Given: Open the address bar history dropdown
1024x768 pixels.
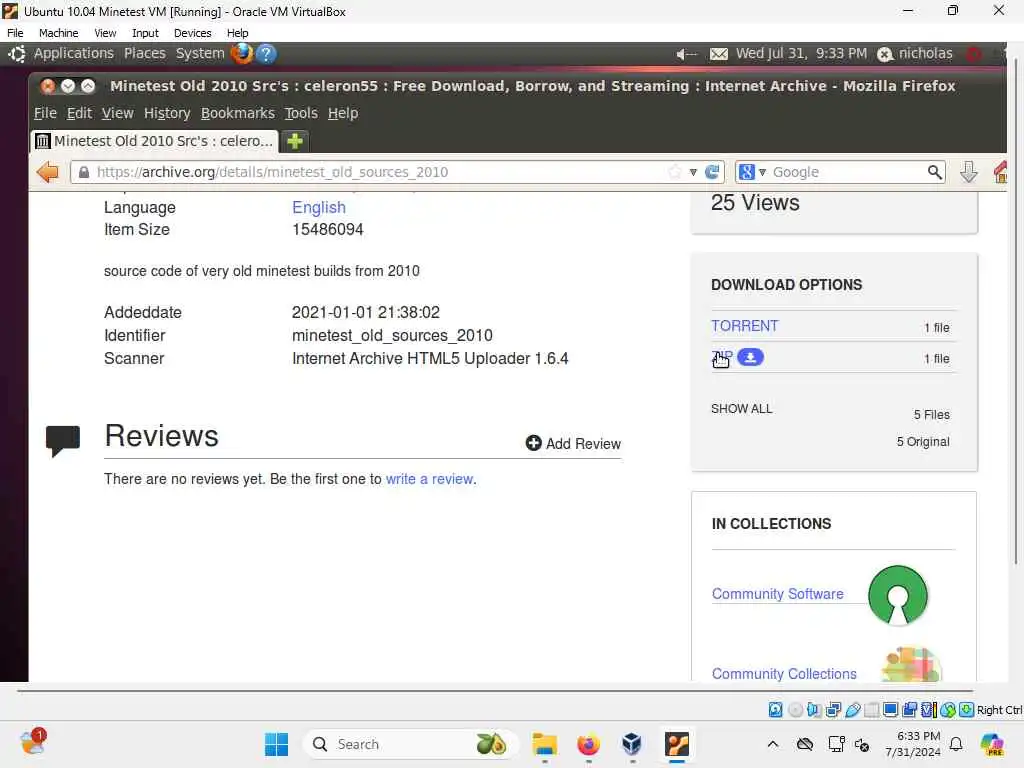Looking at the screenshot, I should [693, 172].
